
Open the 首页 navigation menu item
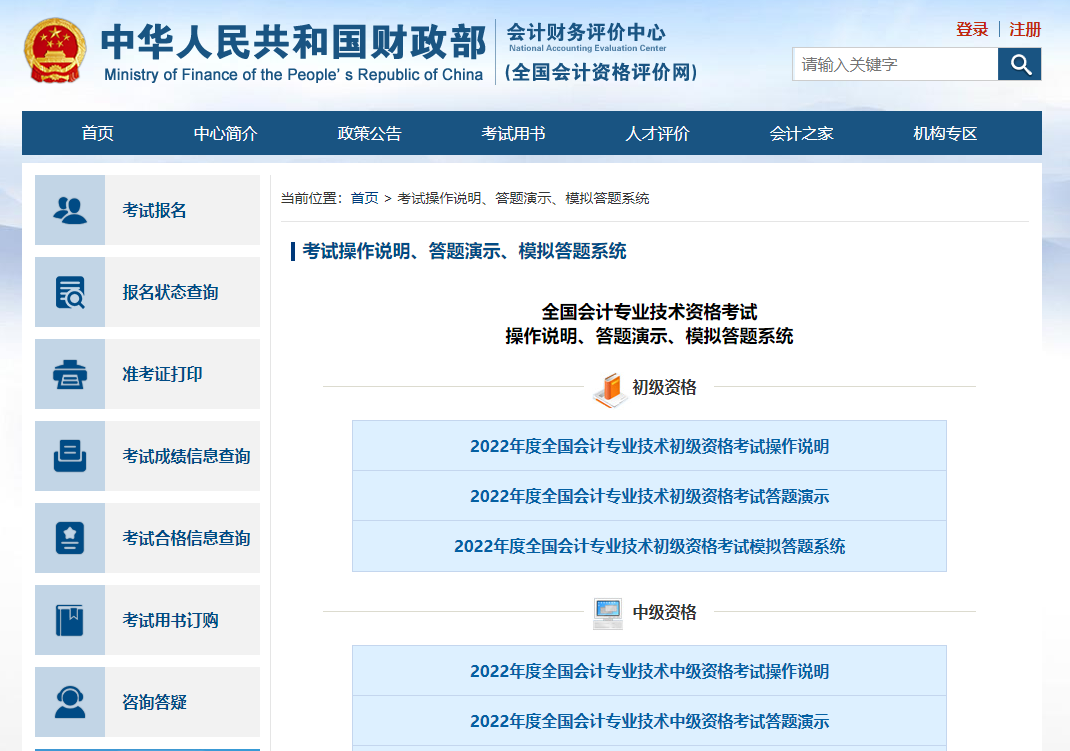[x=97, y=134]
